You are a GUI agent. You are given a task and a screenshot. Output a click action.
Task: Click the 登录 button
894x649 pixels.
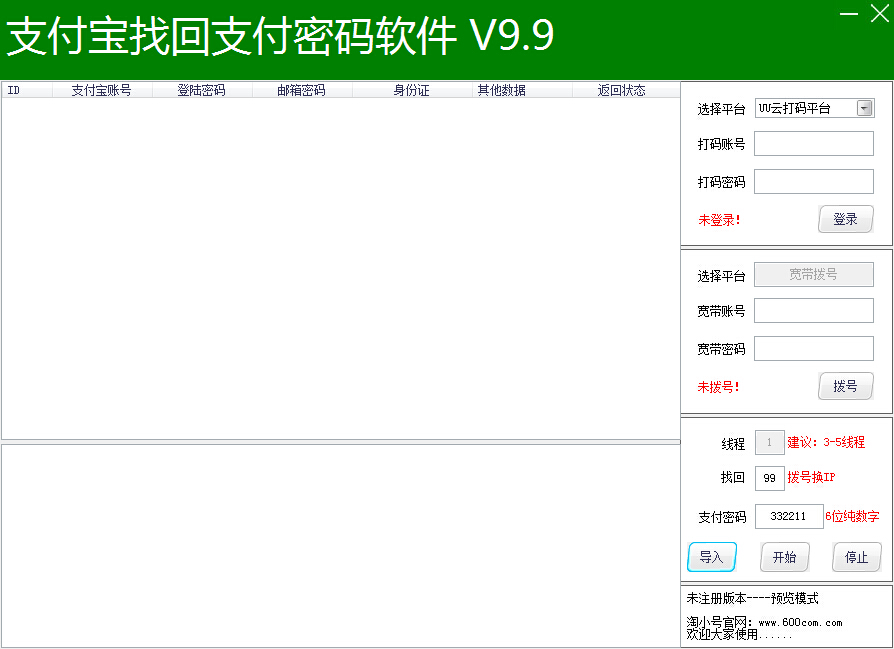point(846,219)
